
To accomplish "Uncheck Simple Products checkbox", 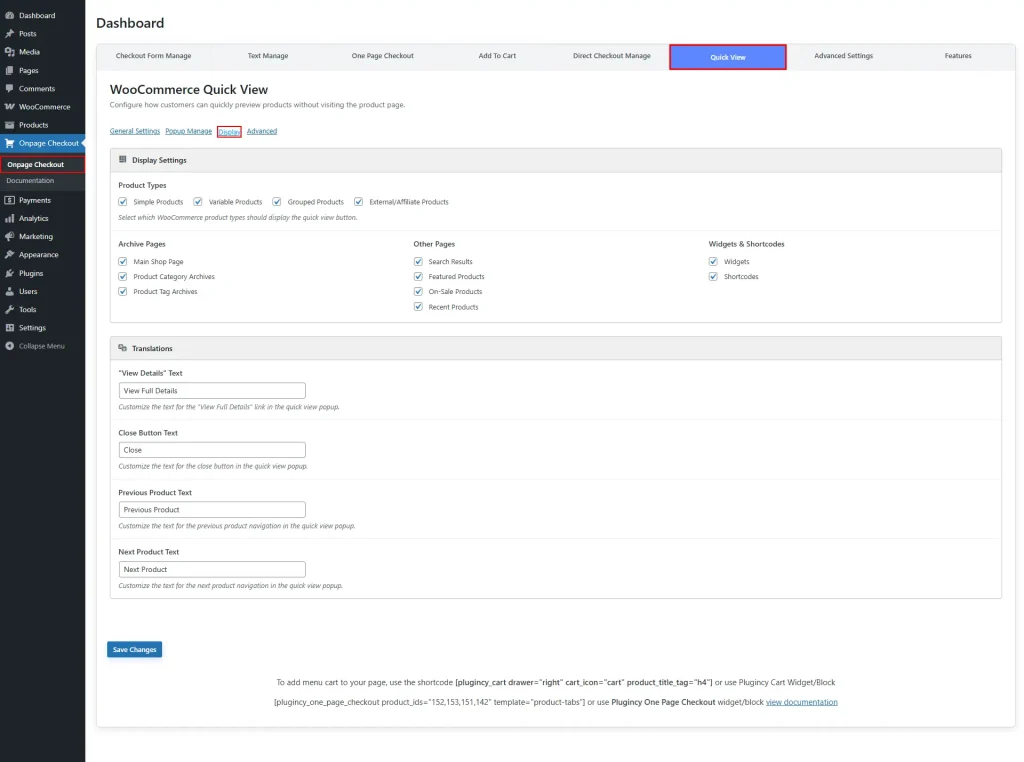I will [x=123, y=202].
